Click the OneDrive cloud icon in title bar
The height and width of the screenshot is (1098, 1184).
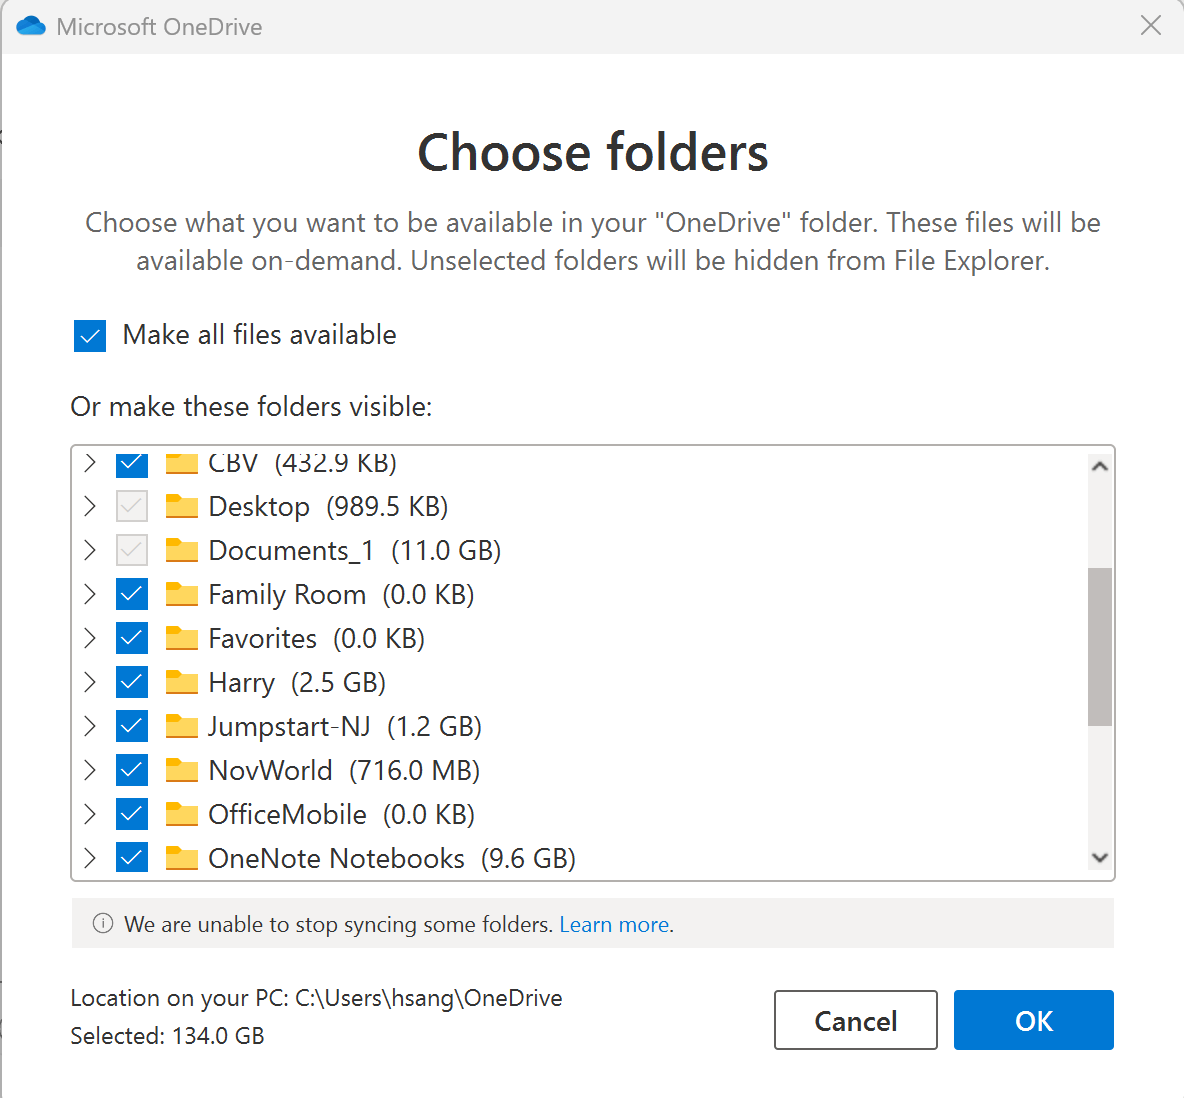click(x=31, y=26)
